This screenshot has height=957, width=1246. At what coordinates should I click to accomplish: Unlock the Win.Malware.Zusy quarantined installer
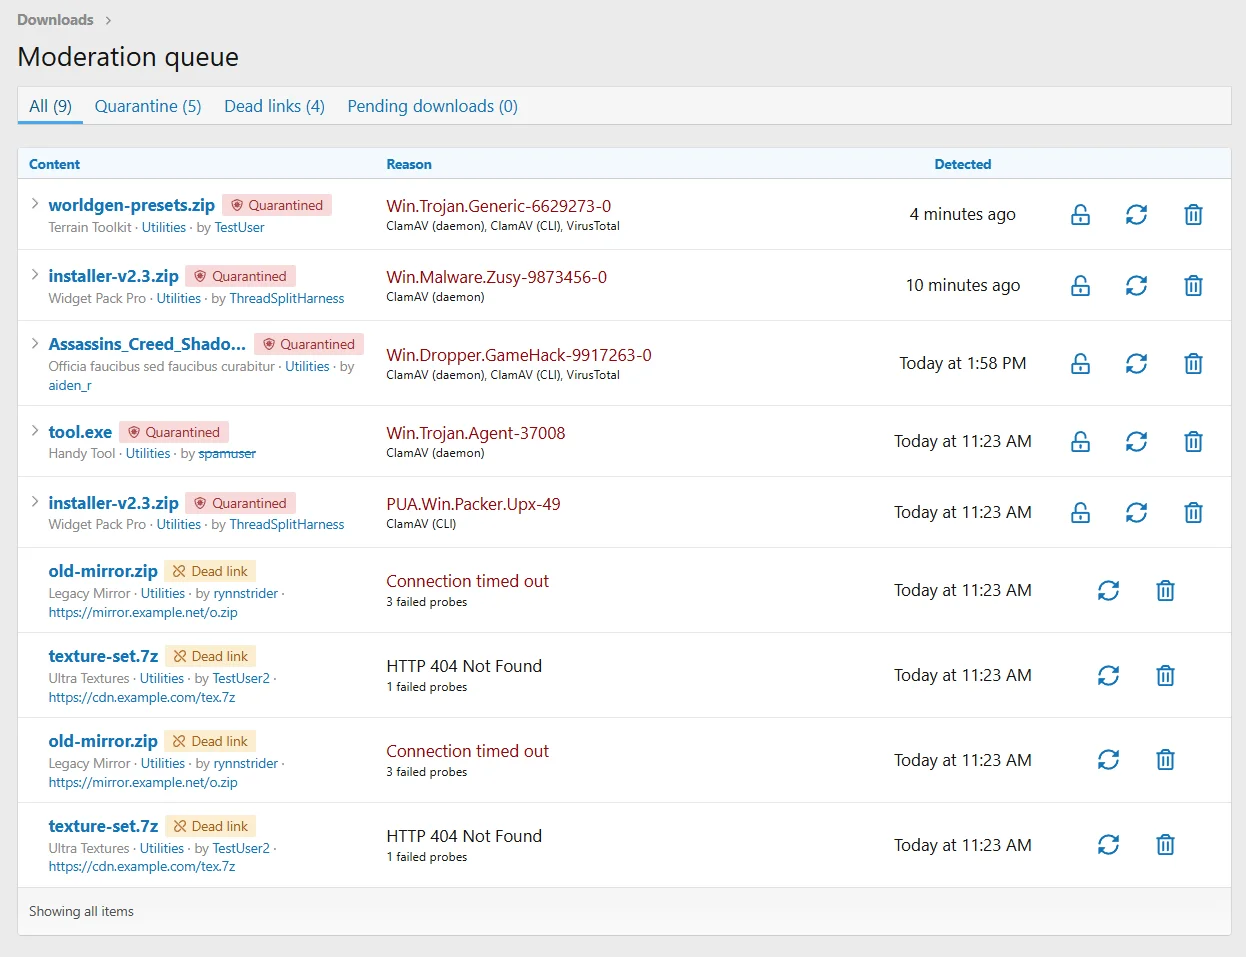click(x=1080, y=286)
